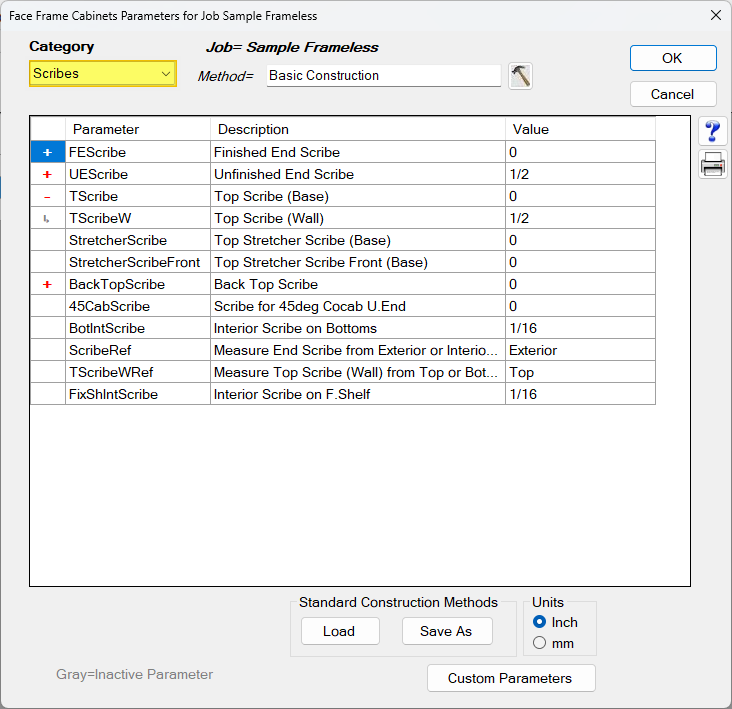Open help with the question mark icon

click(712, 131)
